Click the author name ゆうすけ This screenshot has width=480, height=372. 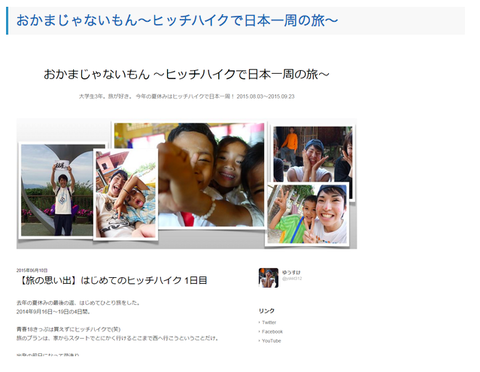pyautogui.click(x=291, y=272)
